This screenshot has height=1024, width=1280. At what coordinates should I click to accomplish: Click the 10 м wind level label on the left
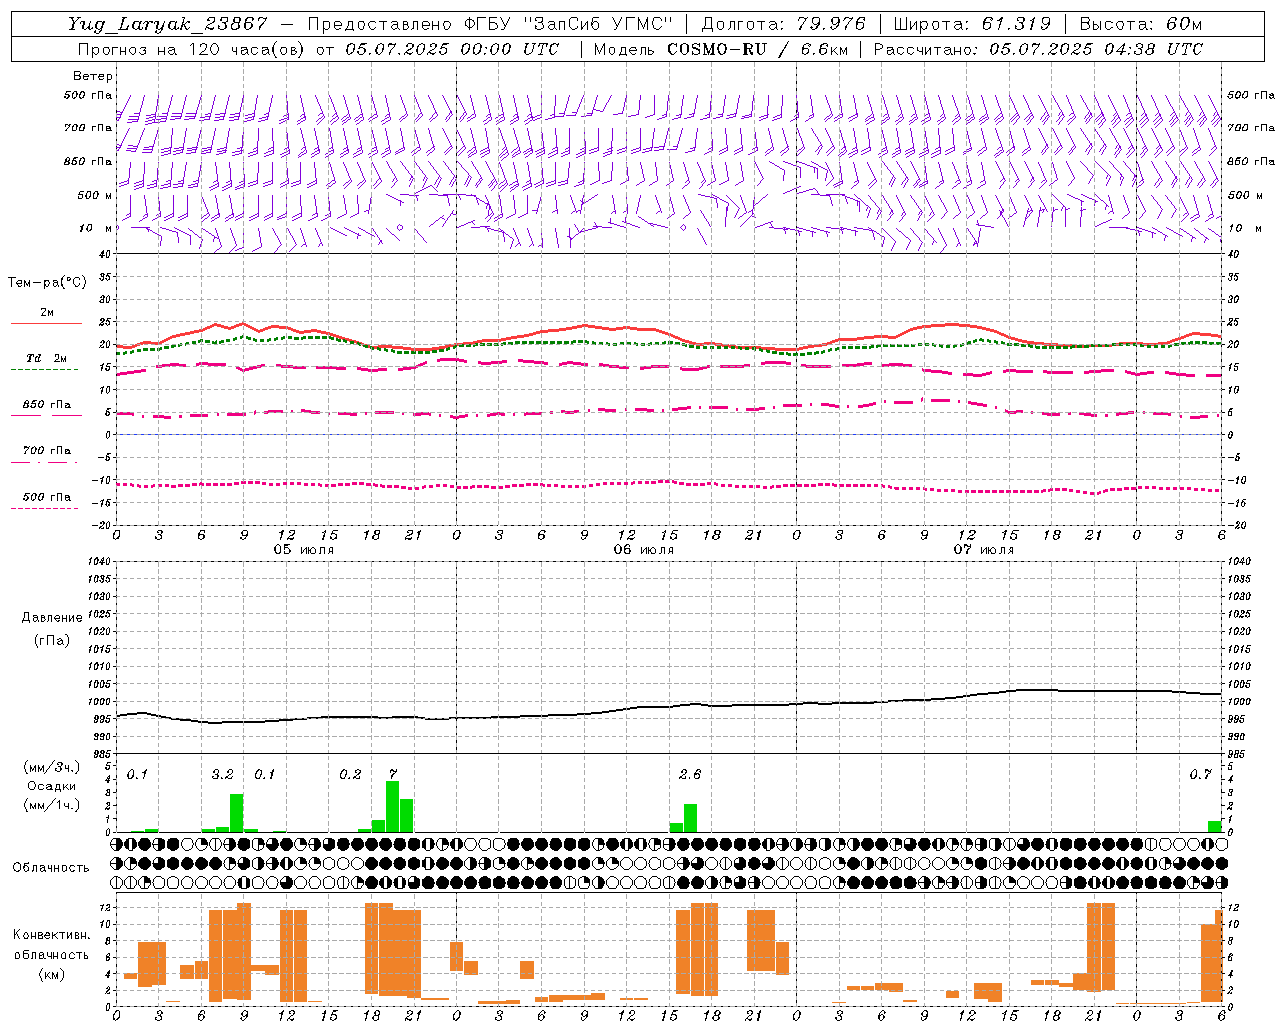click(95, 228)
